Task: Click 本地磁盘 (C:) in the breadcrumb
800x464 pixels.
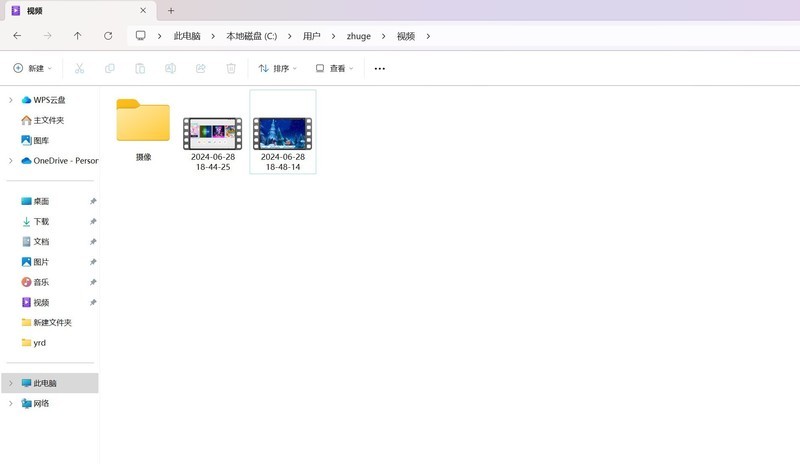Action: click(x=252, y=36)
